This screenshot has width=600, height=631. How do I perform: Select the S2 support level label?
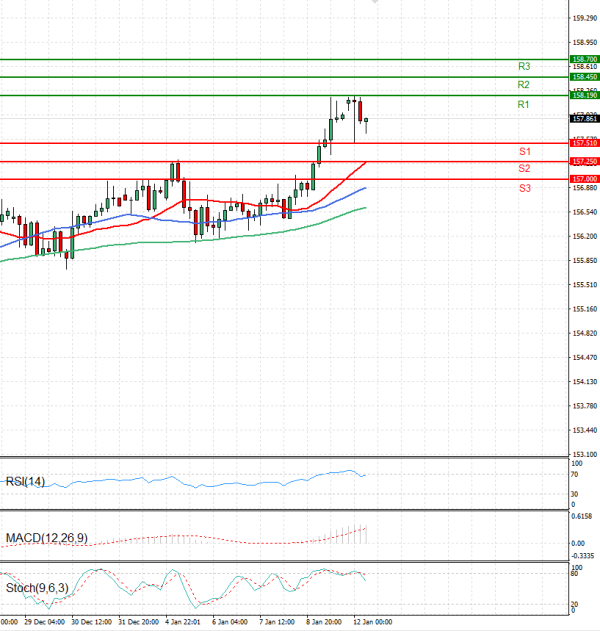coord(524,169)
